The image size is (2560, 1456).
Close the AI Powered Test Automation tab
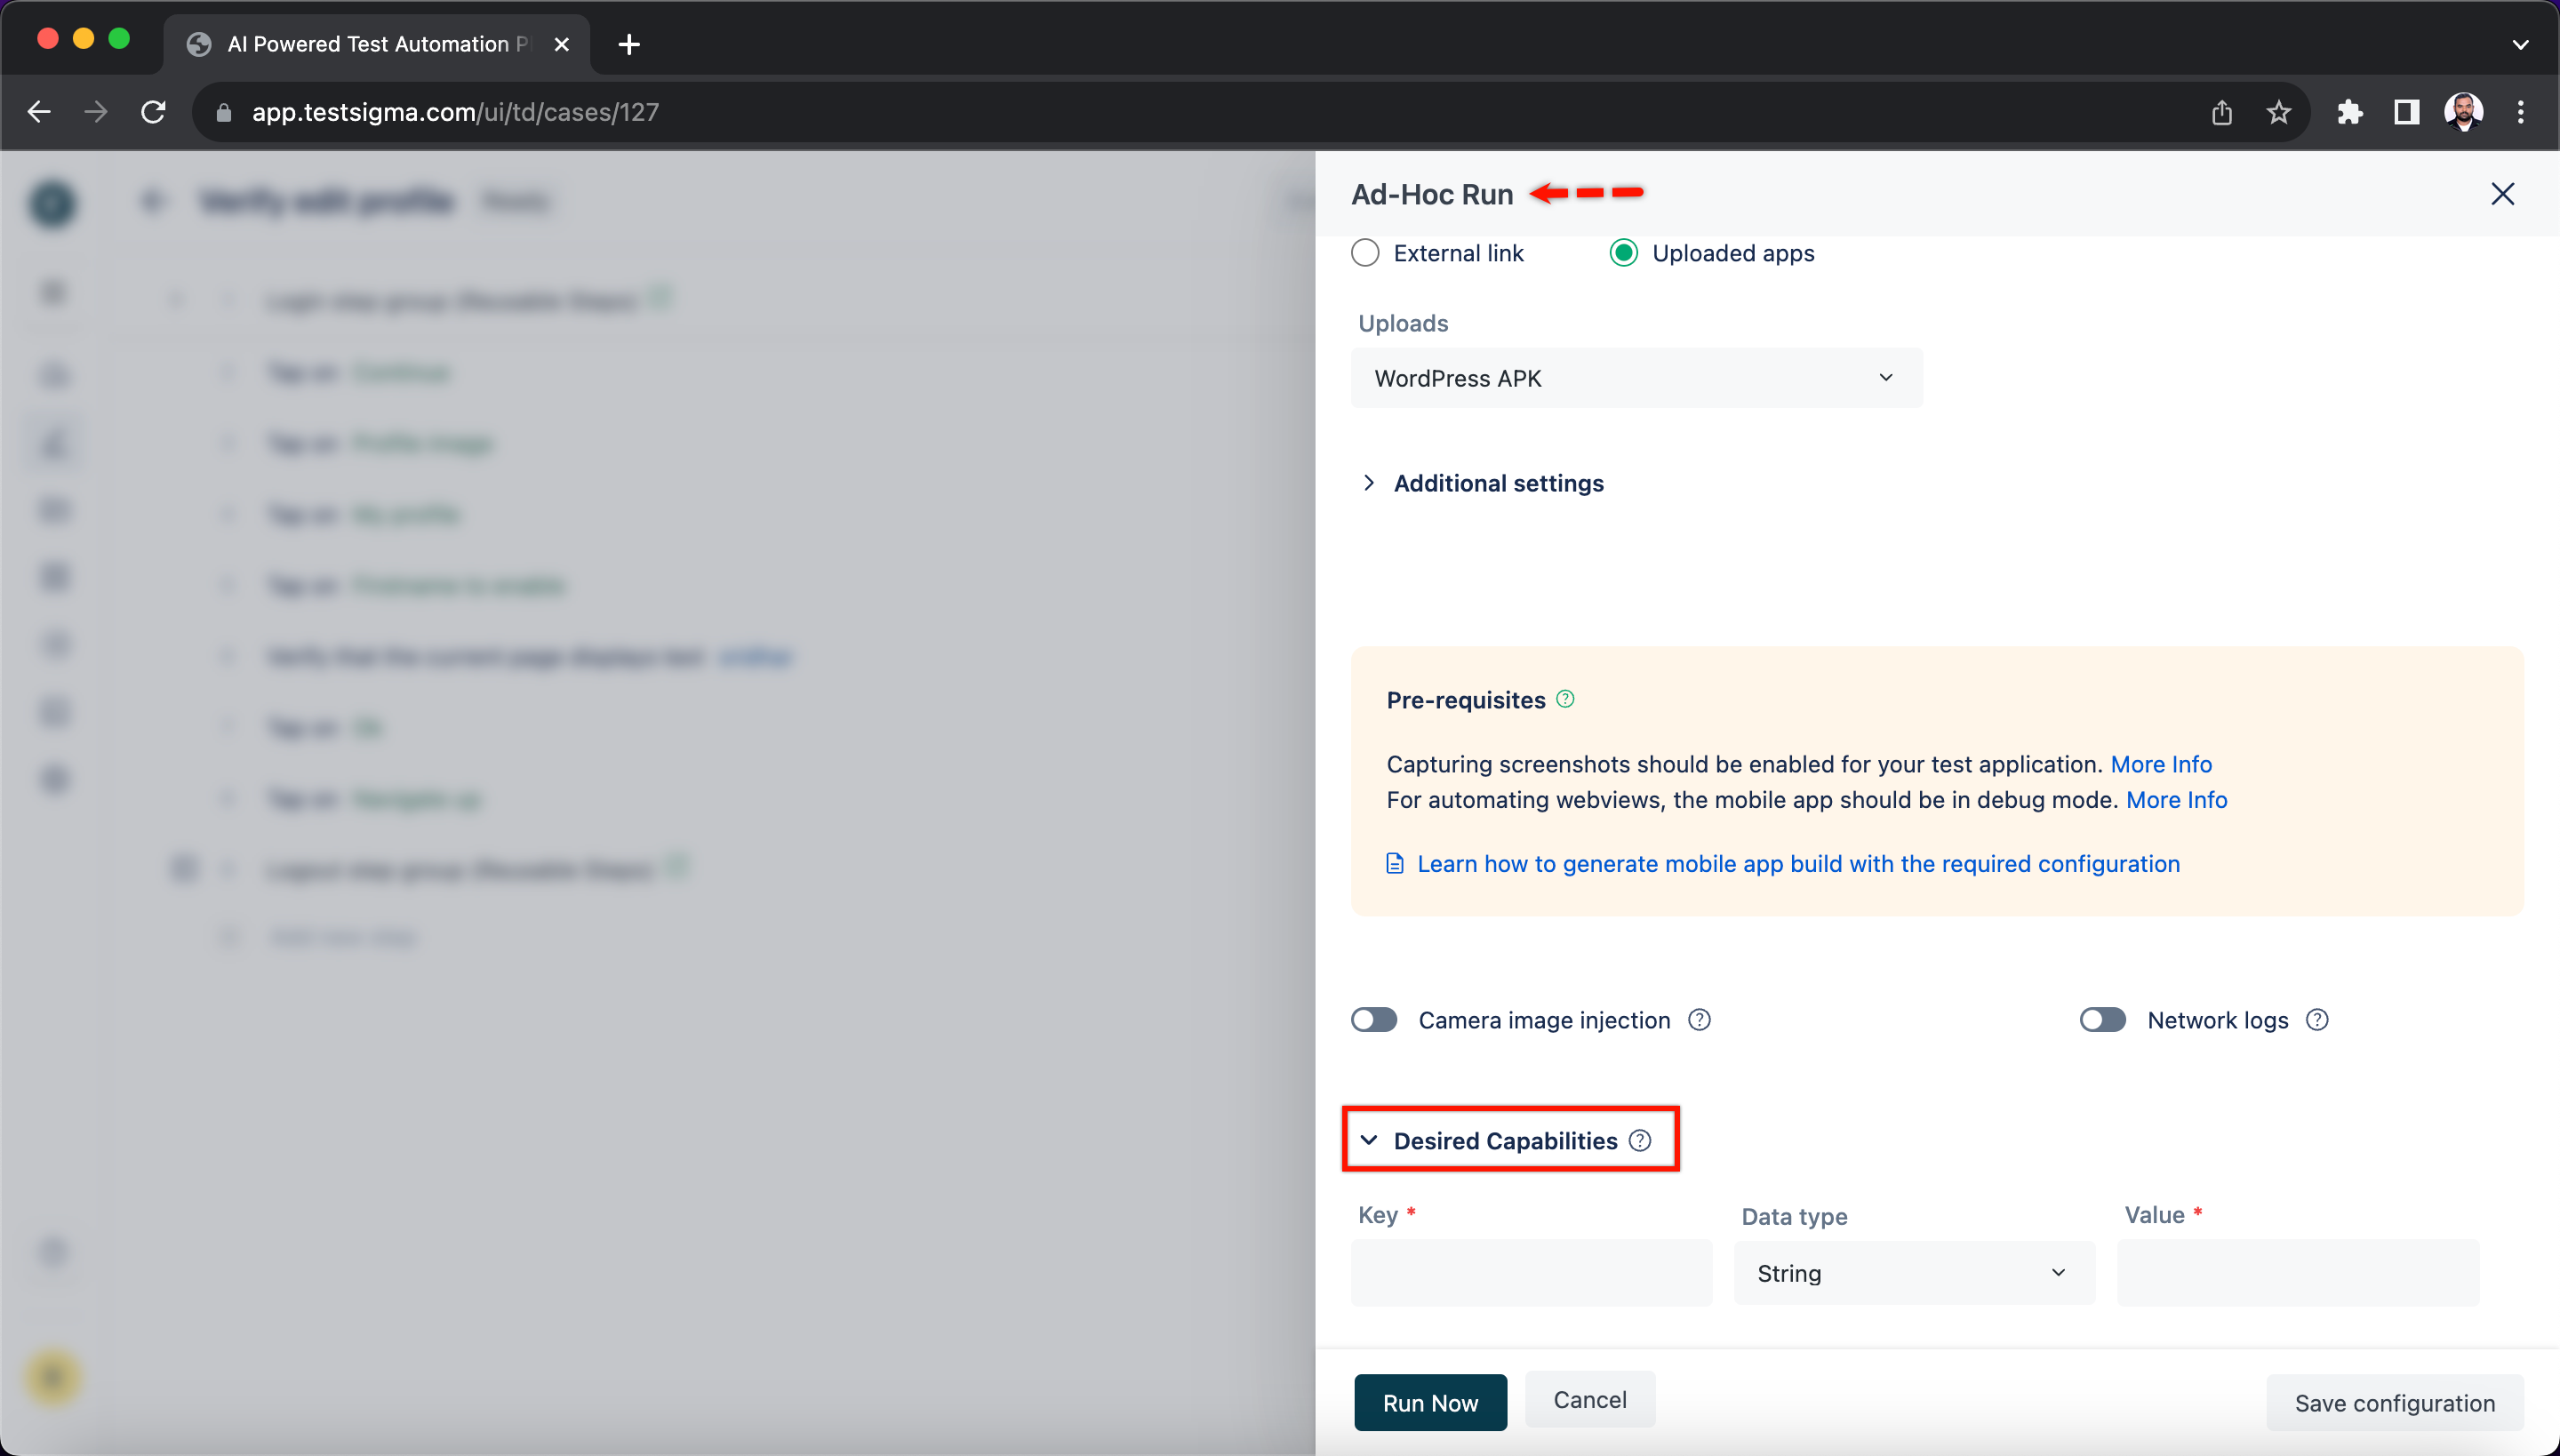tap(562, 44)
